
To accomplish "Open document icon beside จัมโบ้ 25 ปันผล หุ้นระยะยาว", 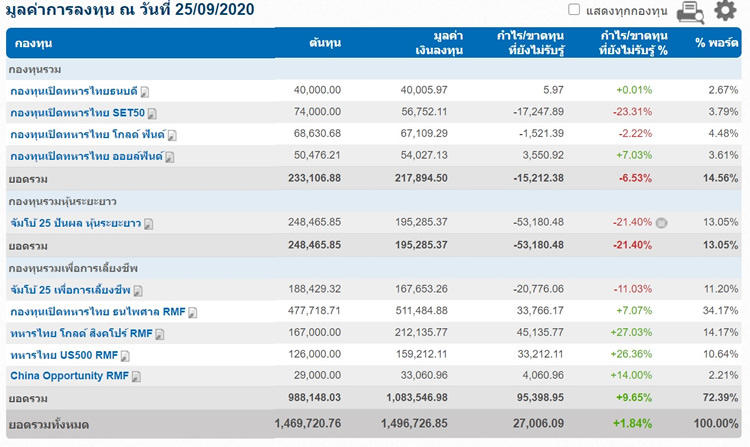I will pos(149,224).
